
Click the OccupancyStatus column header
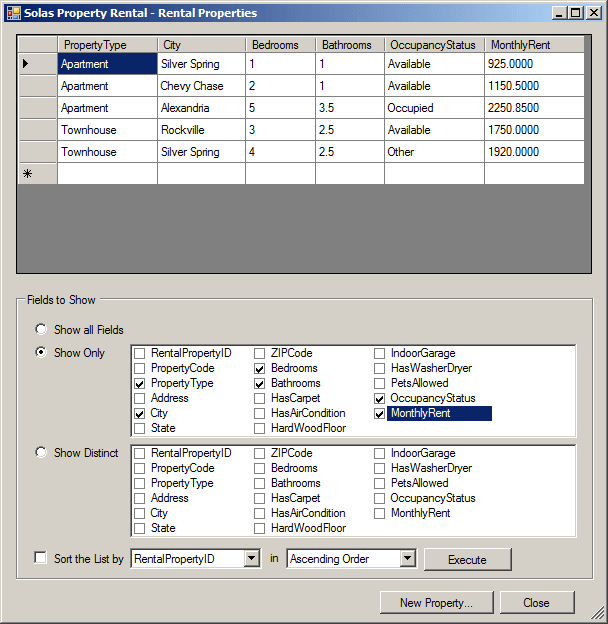click(x=435, y=45)
